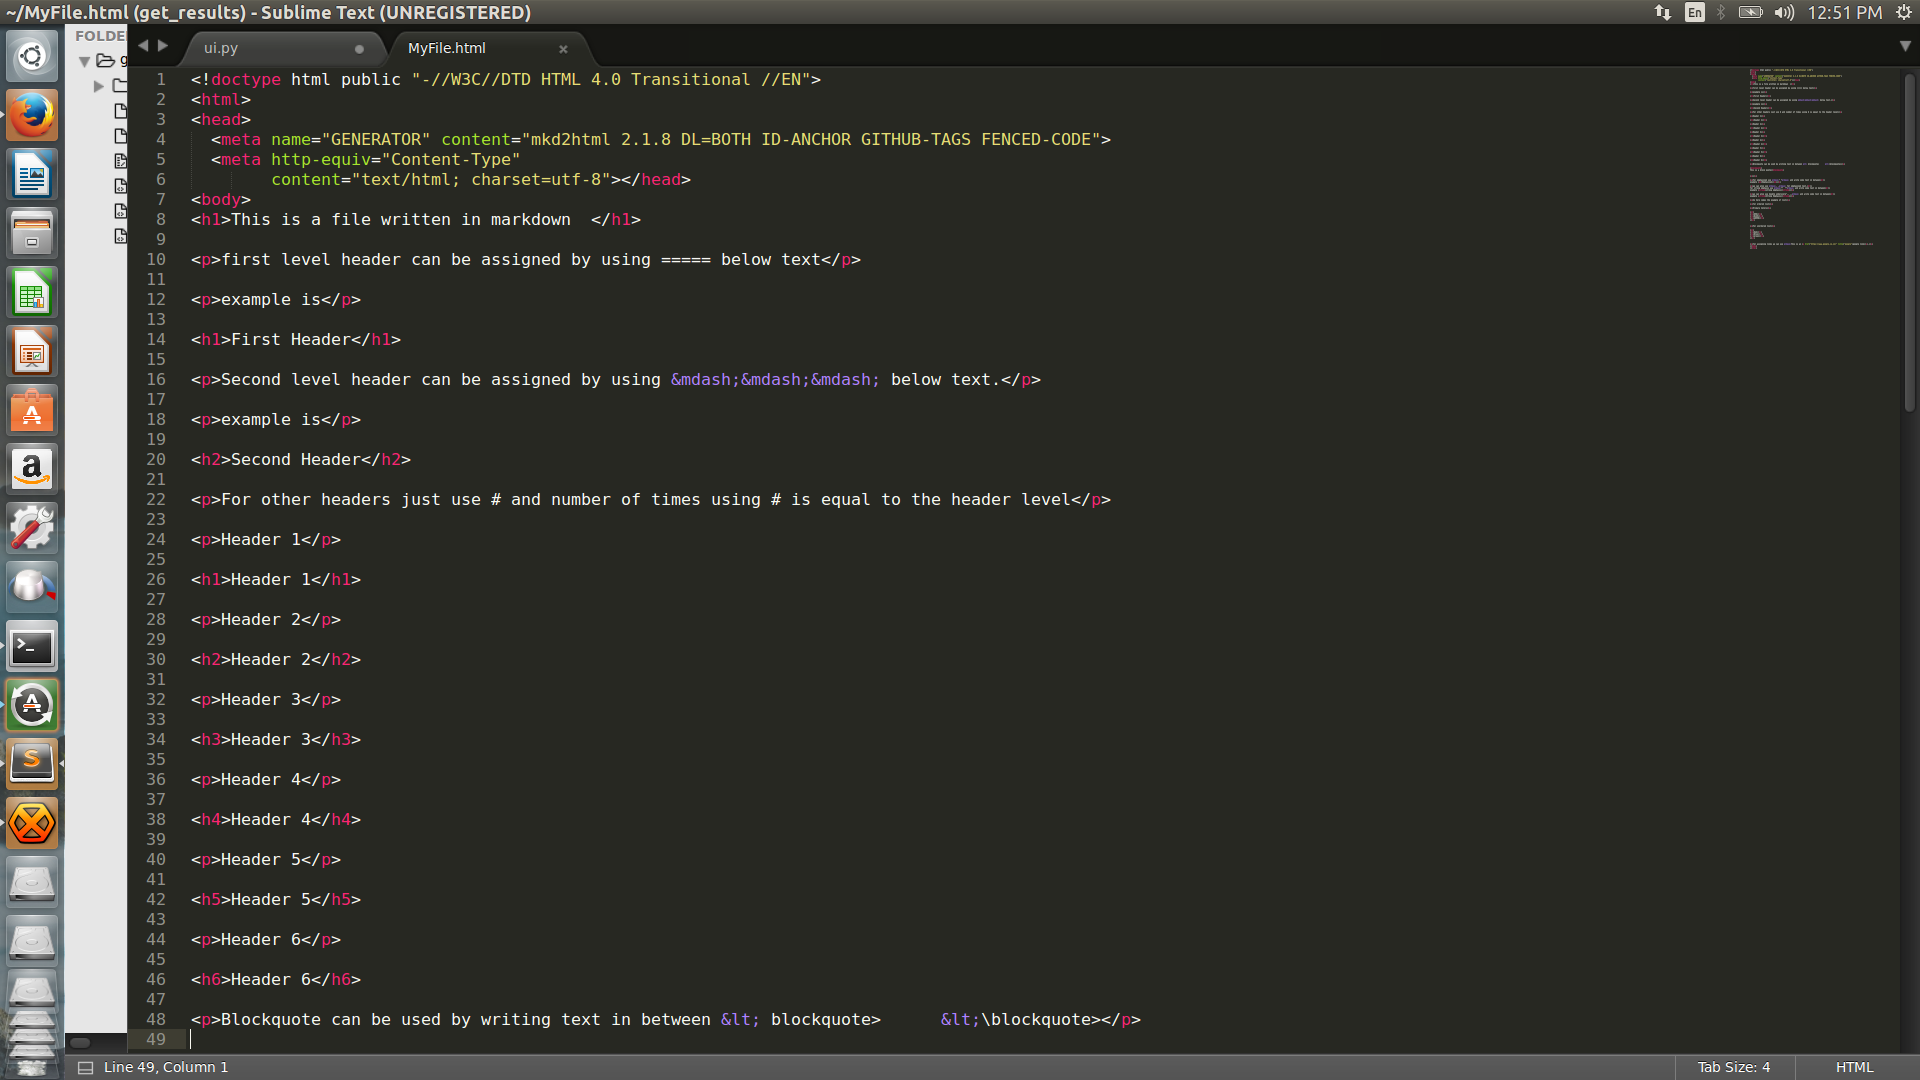Open the first mounted disk drive icon

[x=32, y=882]
